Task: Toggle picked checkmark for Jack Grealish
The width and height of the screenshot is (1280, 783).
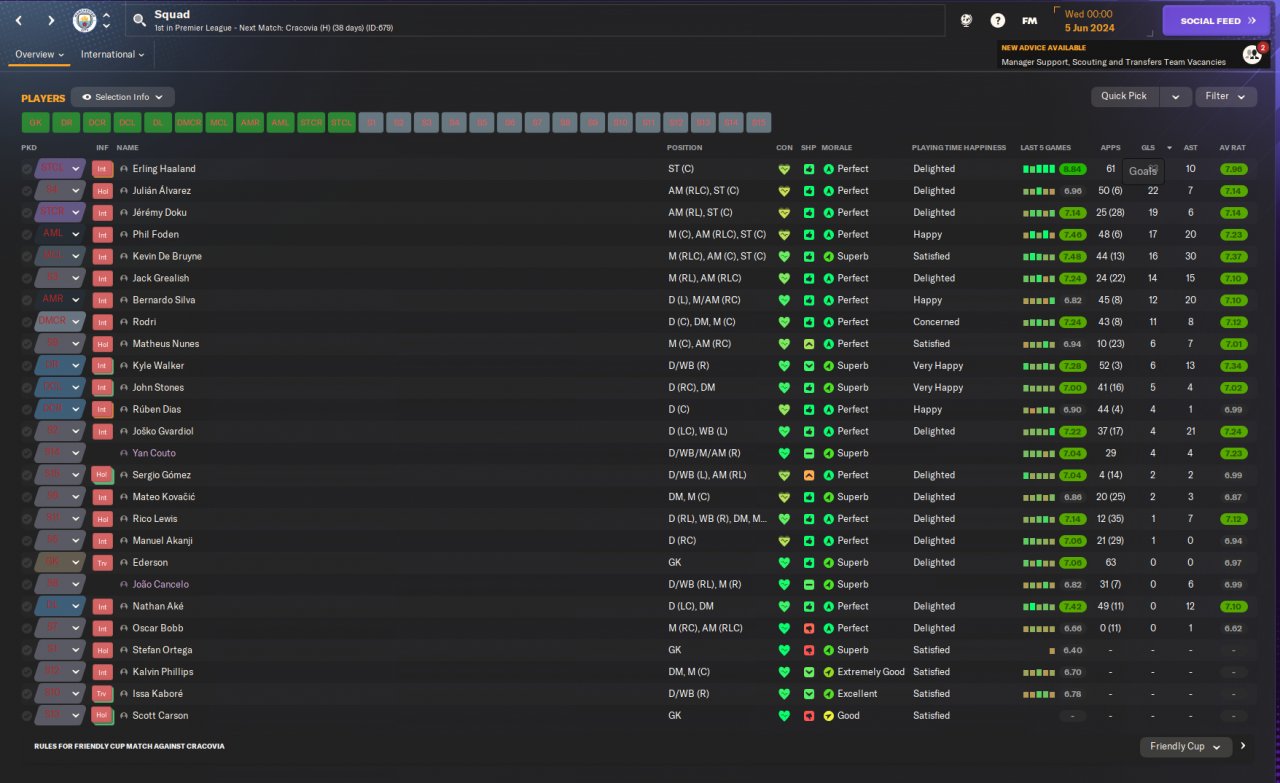Action: (27, 279)
